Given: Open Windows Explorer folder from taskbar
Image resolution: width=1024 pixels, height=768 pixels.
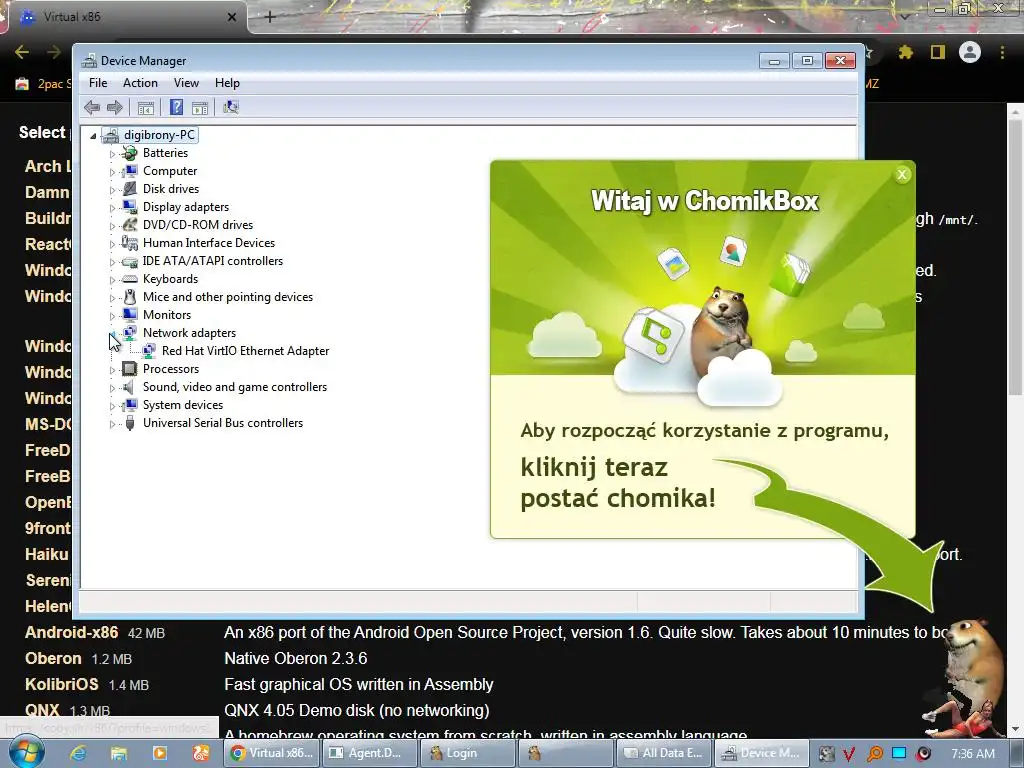Looking at the screenshot, I should pyautogui.click(x=119, y=753).
